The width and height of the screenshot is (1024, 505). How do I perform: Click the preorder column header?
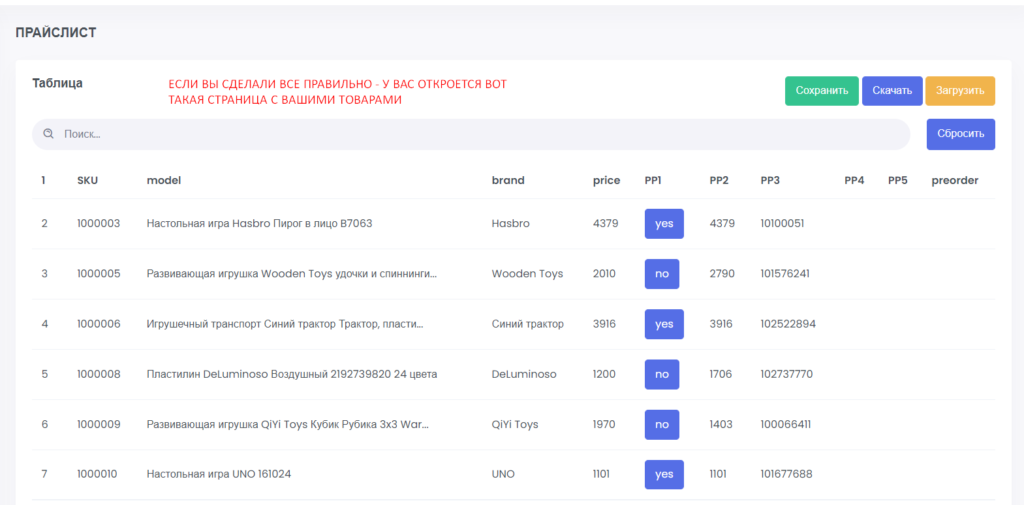click(x=955, y=181)
